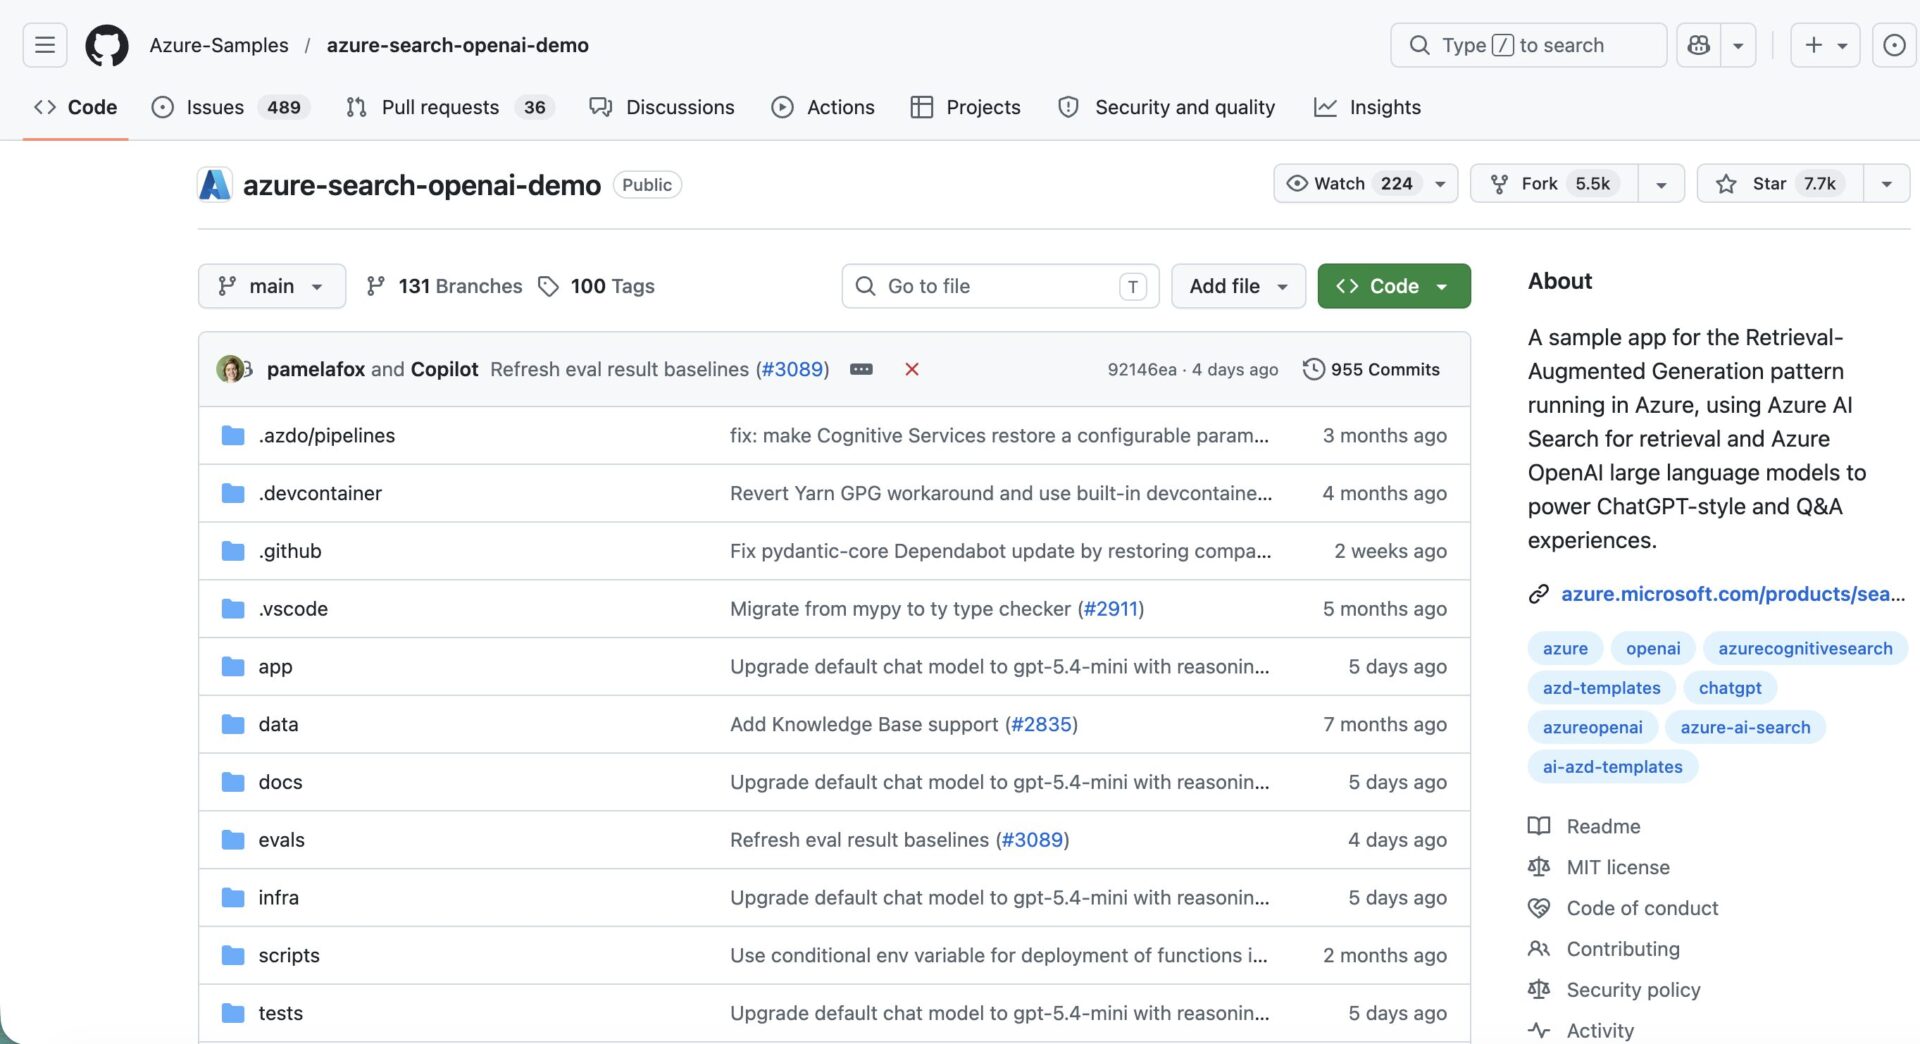Image resolution: width=1920 pixels, height=1044 pixels.
Task: Click the Azure-Samples organization link
Action: pyautogui.click(x=219, y=45)
